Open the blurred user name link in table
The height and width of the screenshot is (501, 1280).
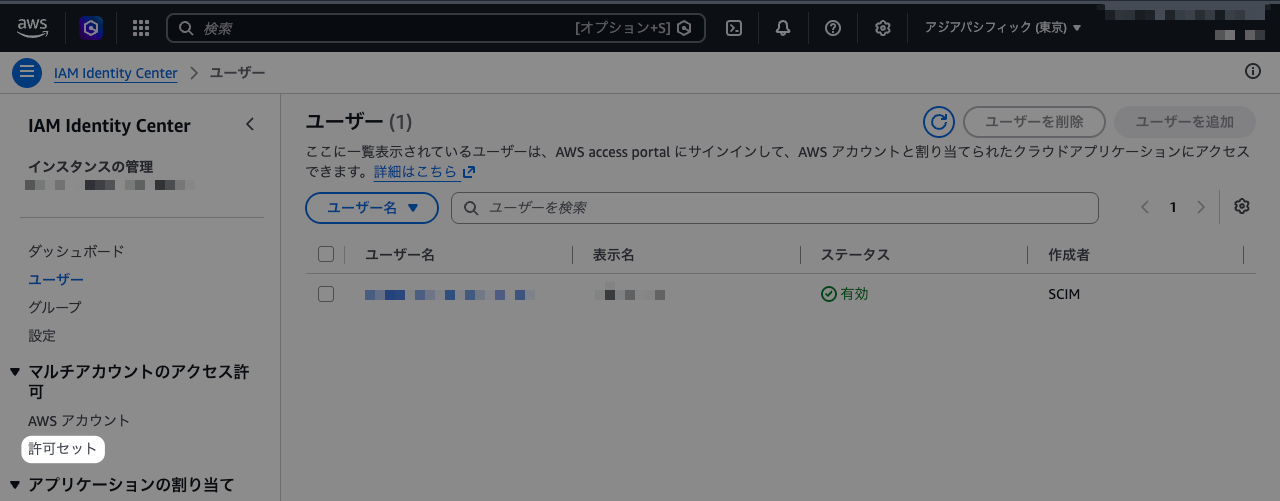(450, 295)
